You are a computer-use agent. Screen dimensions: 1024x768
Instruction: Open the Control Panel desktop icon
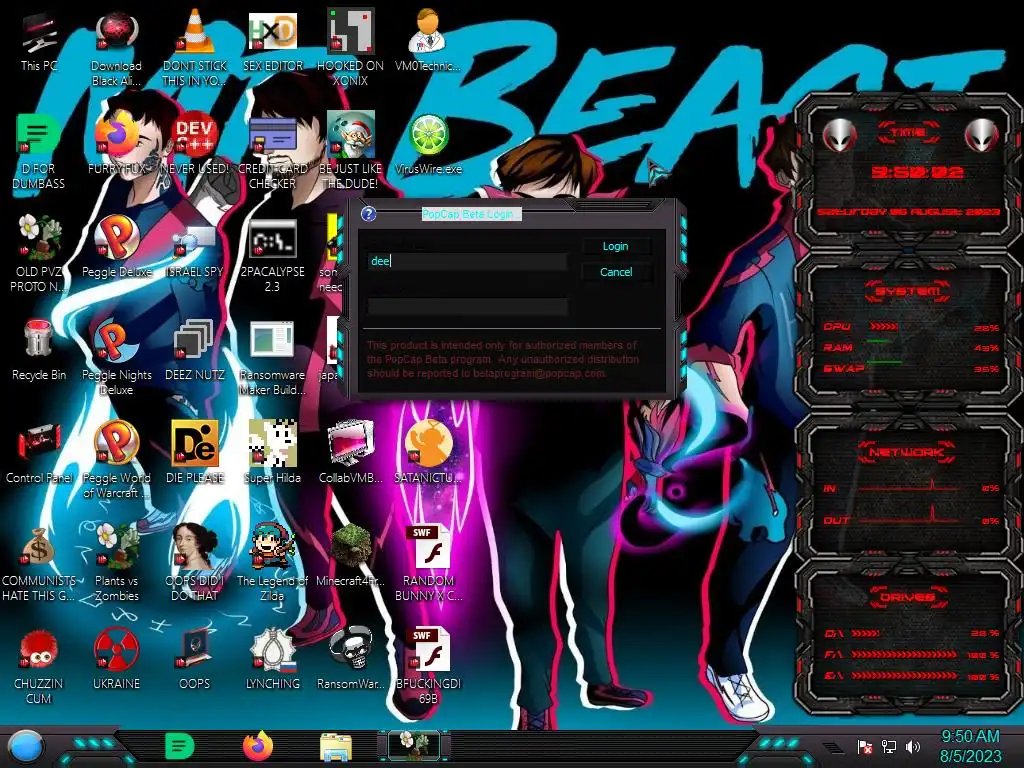coord(39,453)
